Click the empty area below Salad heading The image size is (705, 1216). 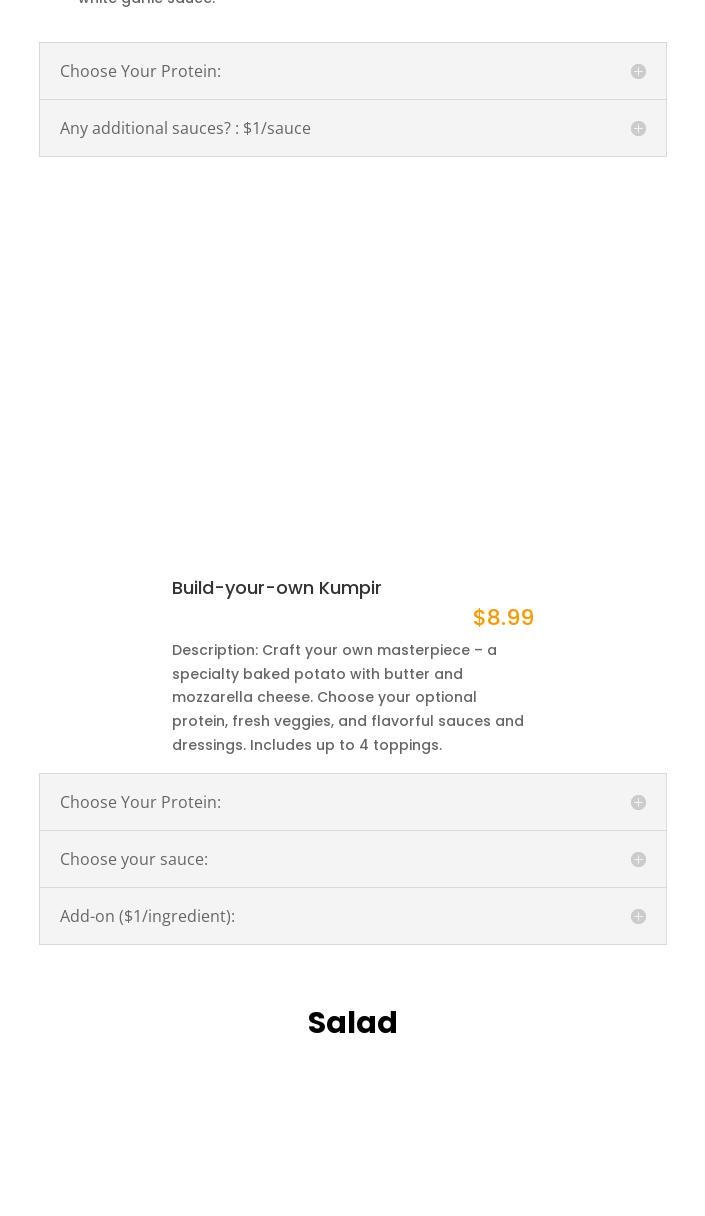pos(352,1140)
